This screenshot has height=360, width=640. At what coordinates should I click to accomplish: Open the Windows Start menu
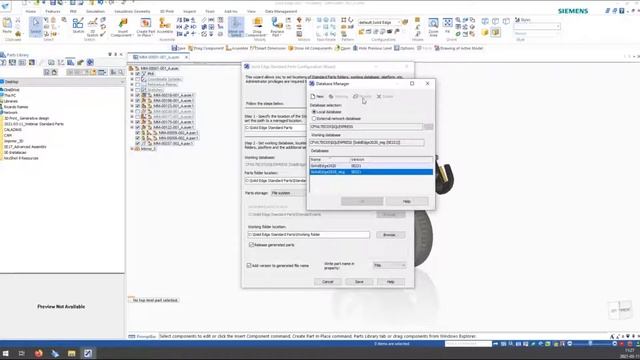(x=6, y=353)
